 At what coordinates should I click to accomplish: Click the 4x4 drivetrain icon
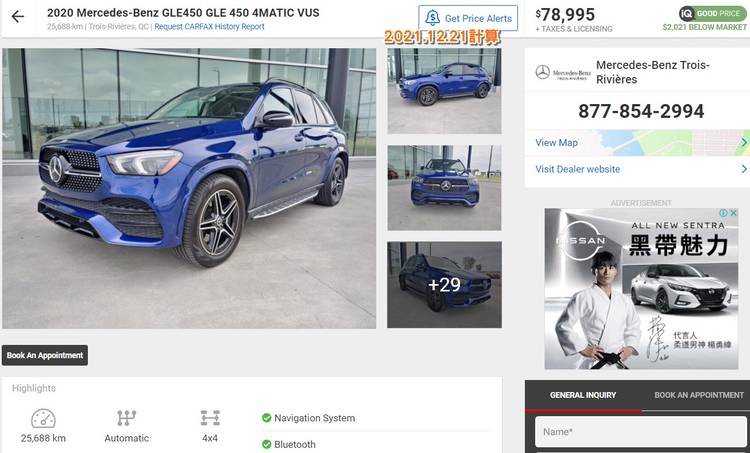click(x=210, y=418)
